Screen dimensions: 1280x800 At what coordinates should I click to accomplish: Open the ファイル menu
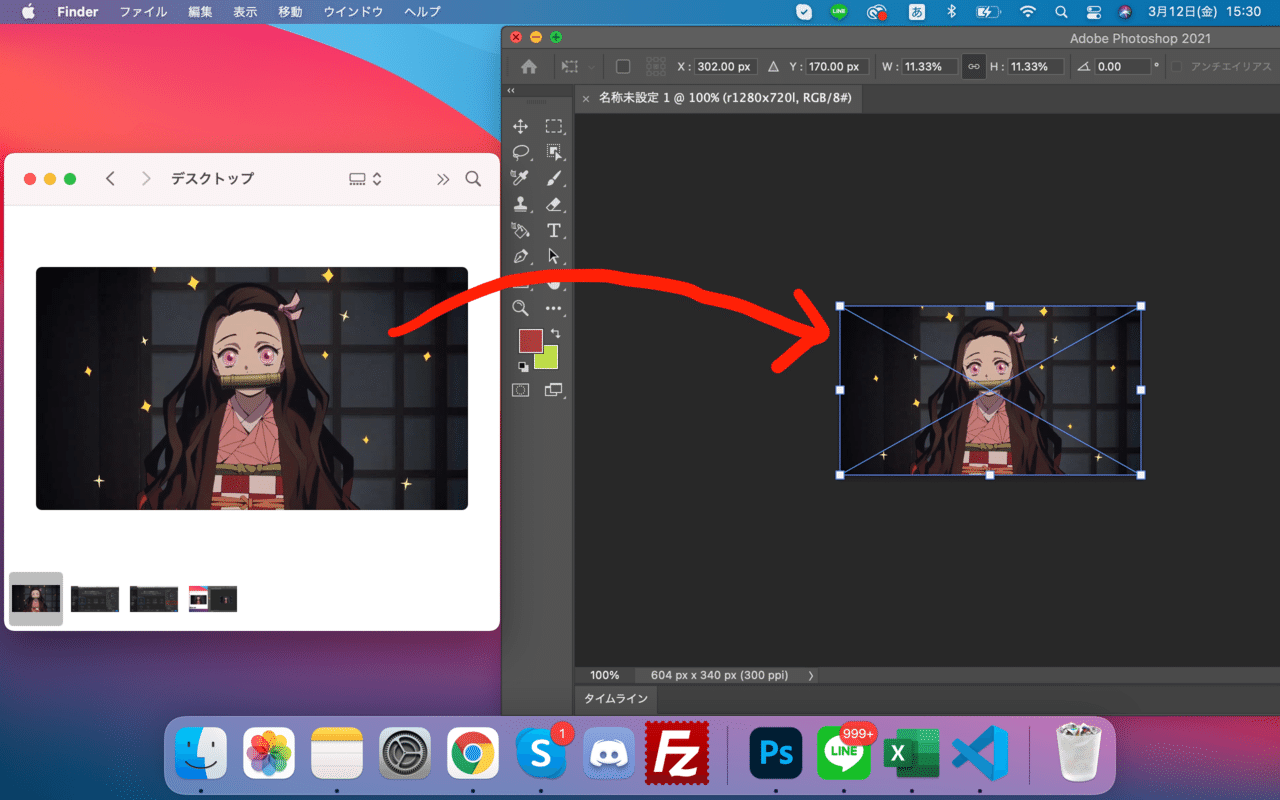[x=144, y=12]
